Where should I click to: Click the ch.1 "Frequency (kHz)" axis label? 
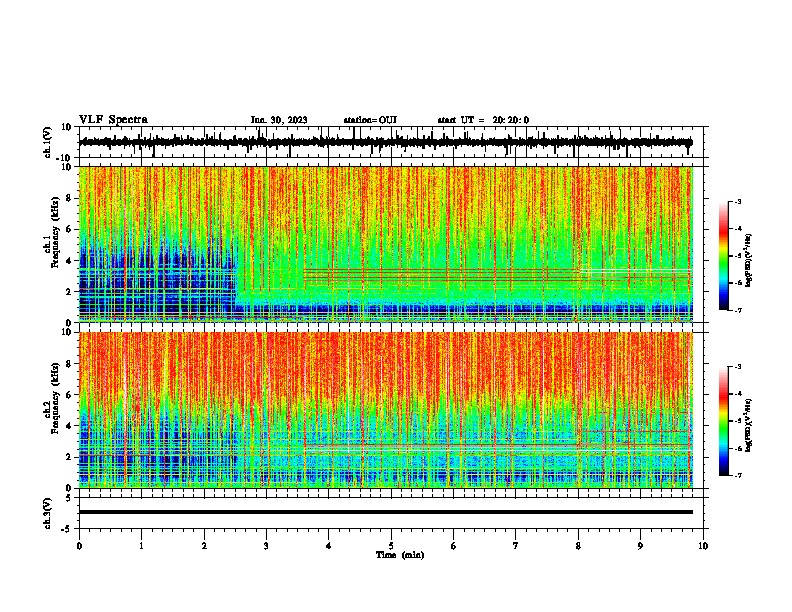[x=55, y=233]
